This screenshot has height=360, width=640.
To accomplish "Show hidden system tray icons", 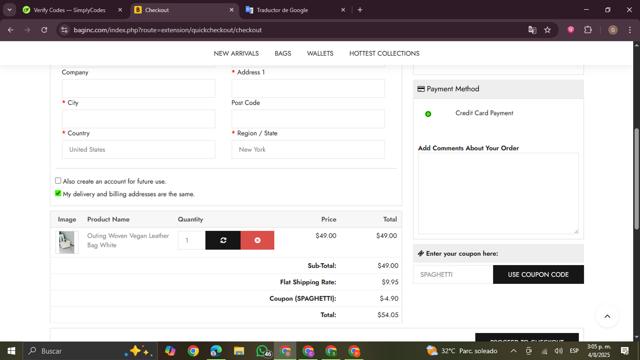I will point(513,351).
